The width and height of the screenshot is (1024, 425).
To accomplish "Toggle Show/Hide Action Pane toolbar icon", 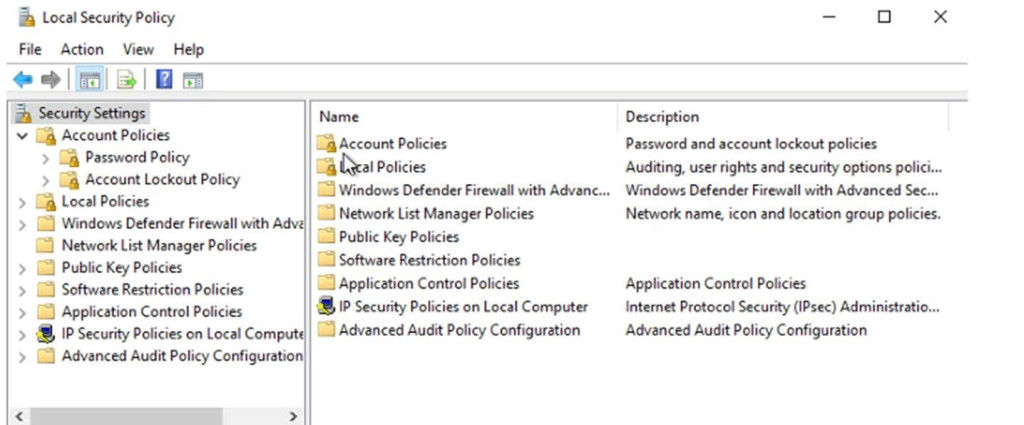I will click(193, 80).
